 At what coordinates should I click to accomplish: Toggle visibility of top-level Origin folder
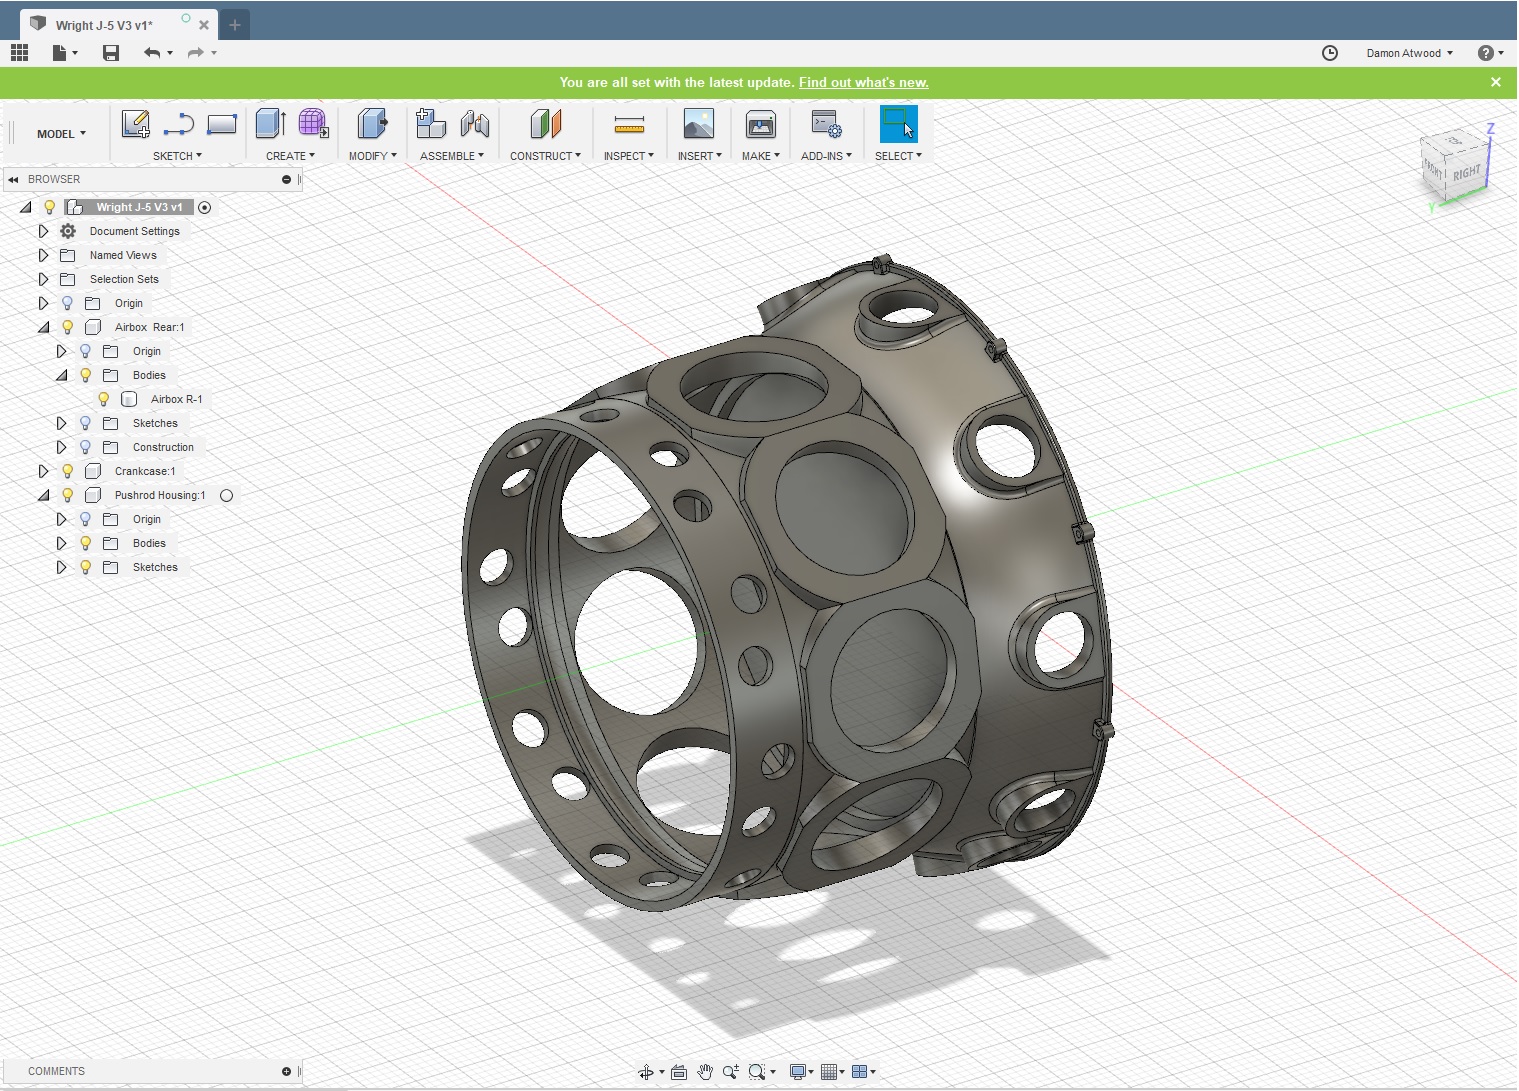(x=67, y=303)
